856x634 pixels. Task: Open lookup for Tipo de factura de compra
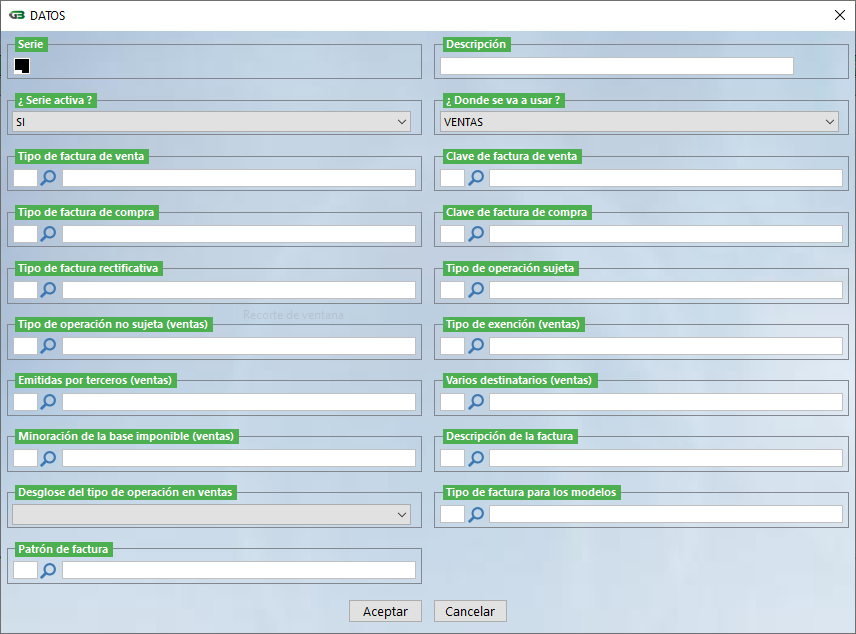coord(48,234)
